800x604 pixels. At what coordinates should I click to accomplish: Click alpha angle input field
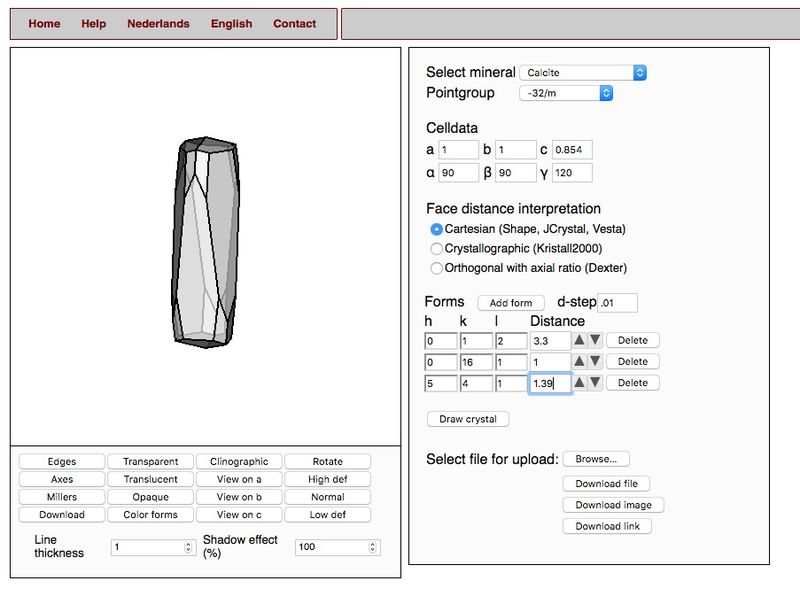coord(459,172)
